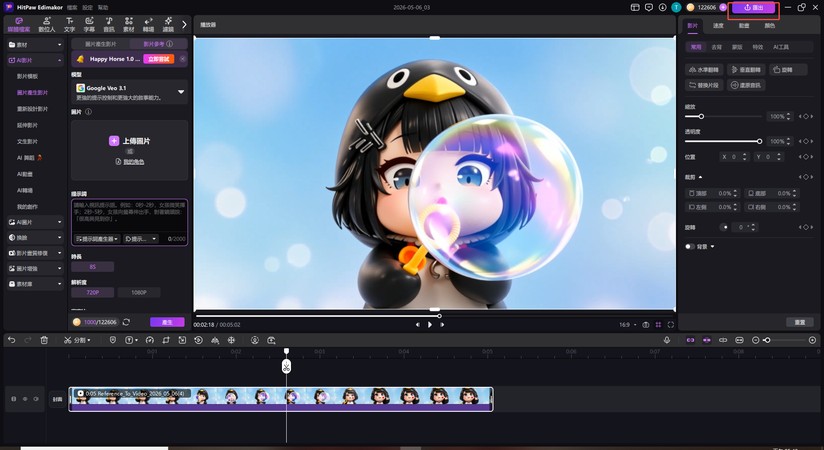Toggle the 縮放 scale keyframe diamond
The height and width of the screenshot is (450, 824).
tap(806, 116)
